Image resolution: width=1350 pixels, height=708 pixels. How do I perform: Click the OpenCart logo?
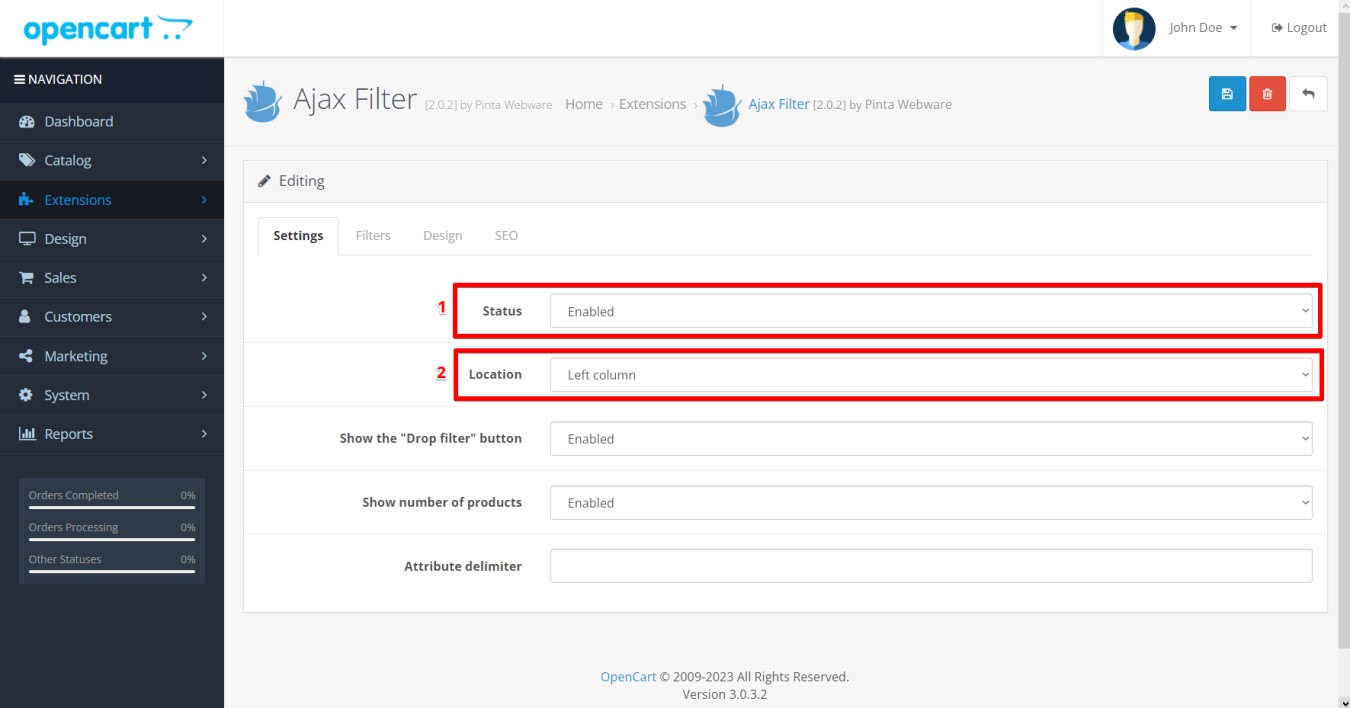click(108, 28)
